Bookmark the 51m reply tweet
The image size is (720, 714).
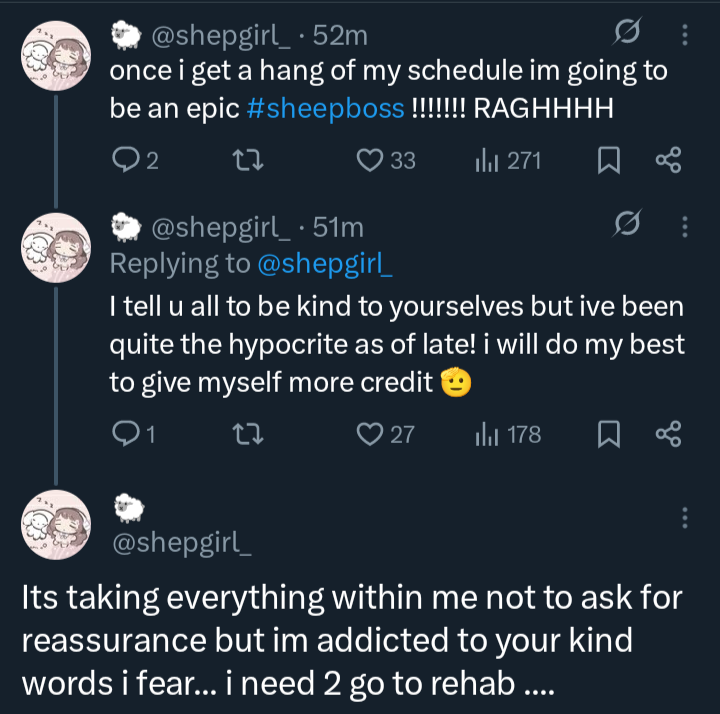pos(607,434)
